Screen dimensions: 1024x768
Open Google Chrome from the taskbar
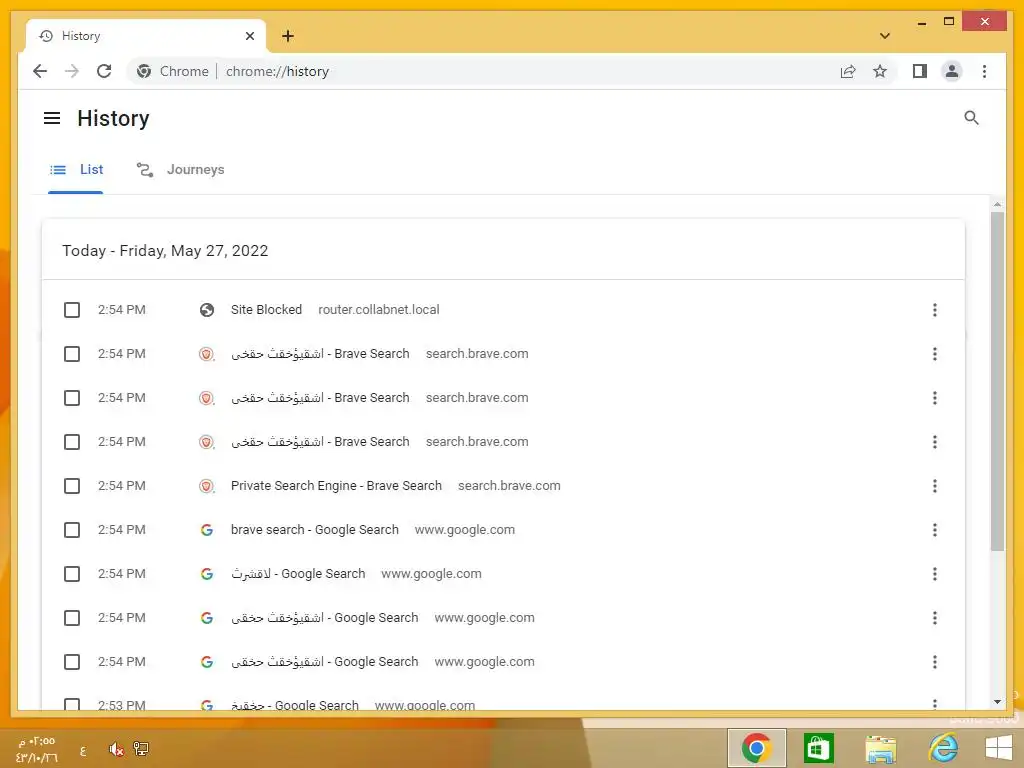[x=757, y=748]
